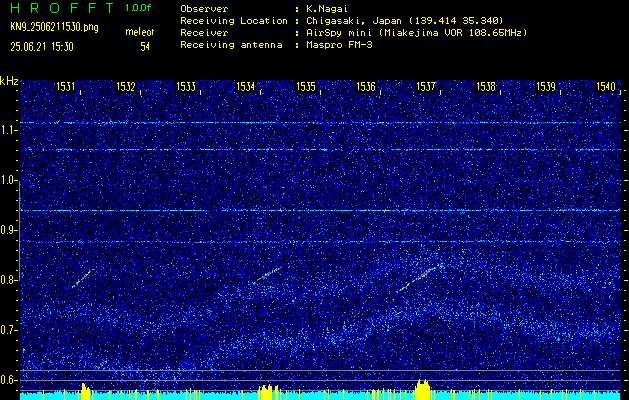Click the Observer field label
This screenshot has width=629, height=400.
[x=204, y=8]
